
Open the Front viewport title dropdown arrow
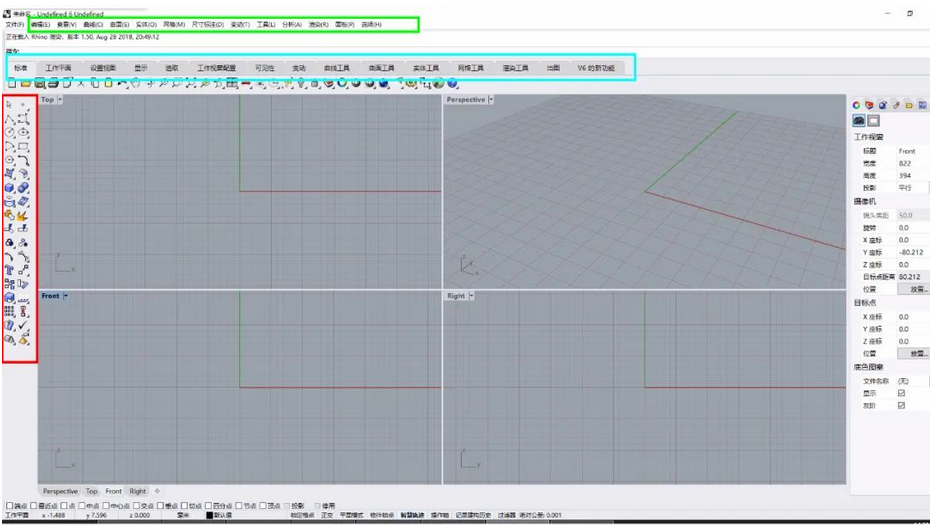pyautogui.click(x=66, y=296)
